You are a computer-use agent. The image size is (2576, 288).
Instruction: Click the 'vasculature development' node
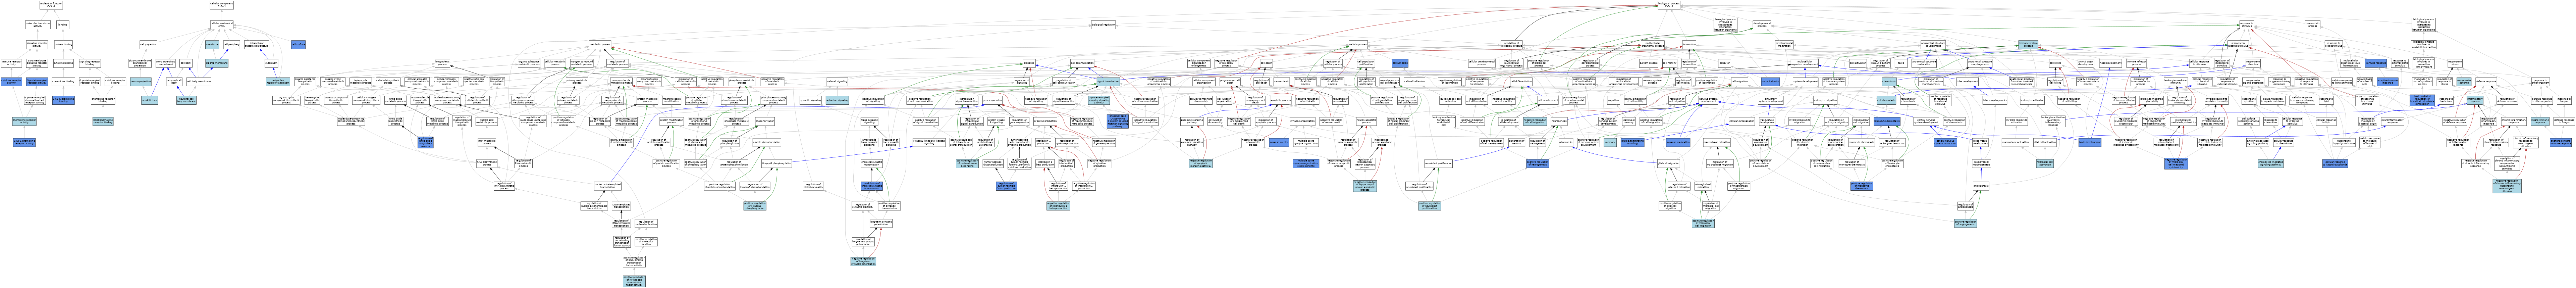1767,120
